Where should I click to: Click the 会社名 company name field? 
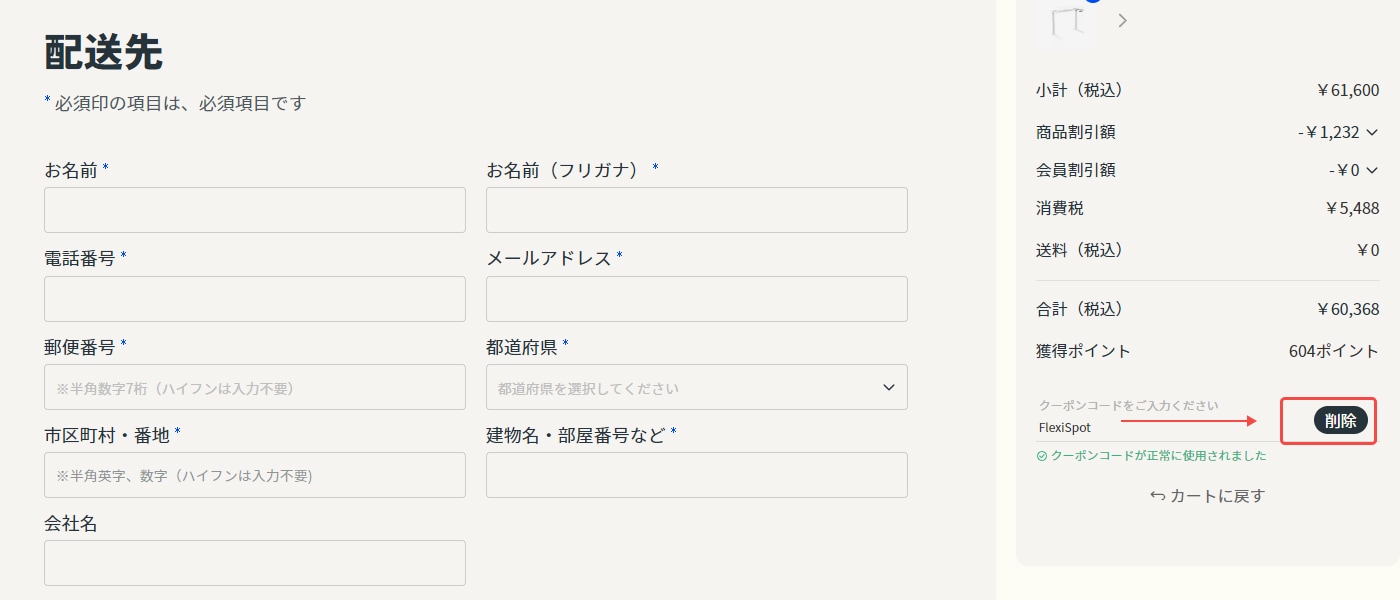click(x=254, y=562)
